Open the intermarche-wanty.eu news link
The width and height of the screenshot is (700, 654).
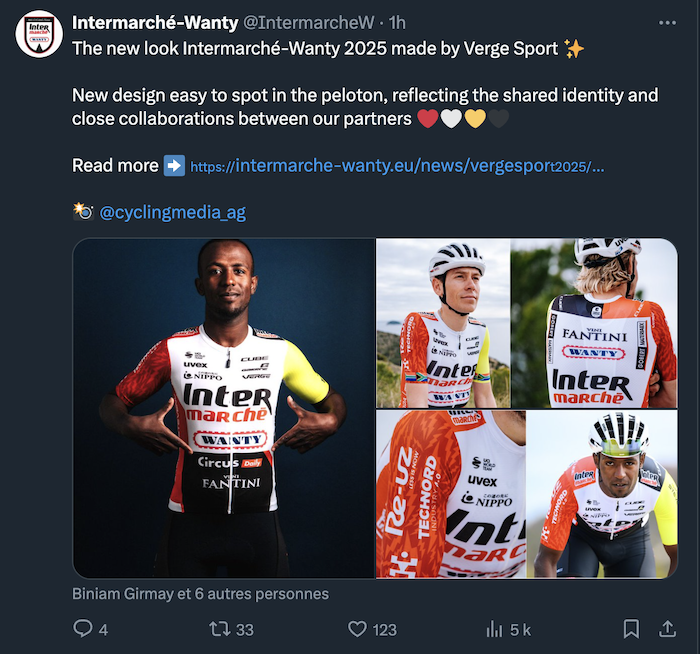[396, 166]
